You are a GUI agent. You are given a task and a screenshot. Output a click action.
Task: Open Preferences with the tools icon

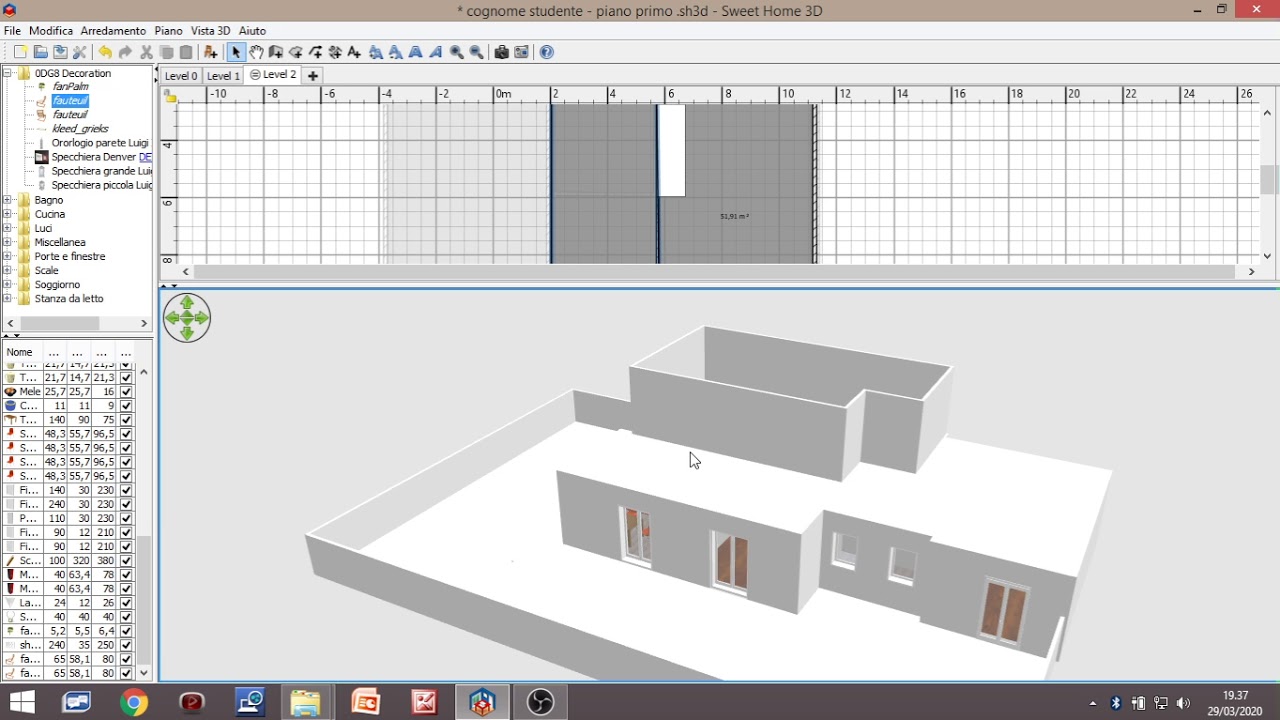pyautogui.click(x=80, y=52)
